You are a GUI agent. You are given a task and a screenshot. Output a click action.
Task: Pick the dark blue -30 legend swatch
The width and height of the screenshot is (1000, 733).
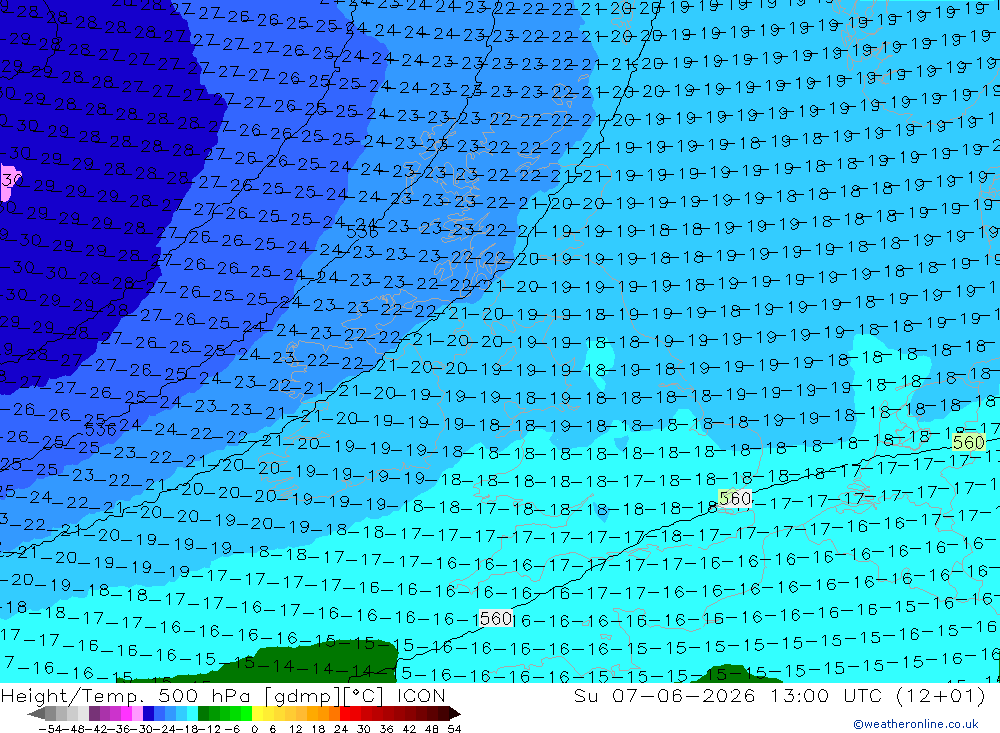(x=148, y=713)
